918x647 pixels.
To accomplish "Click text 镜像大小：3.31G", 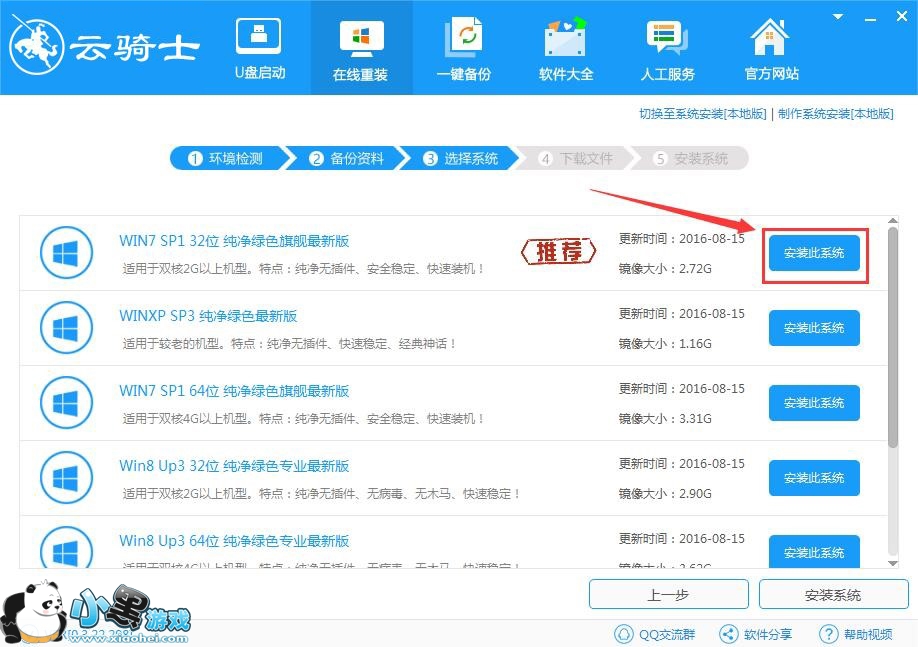I will click(x=665, y=419).
